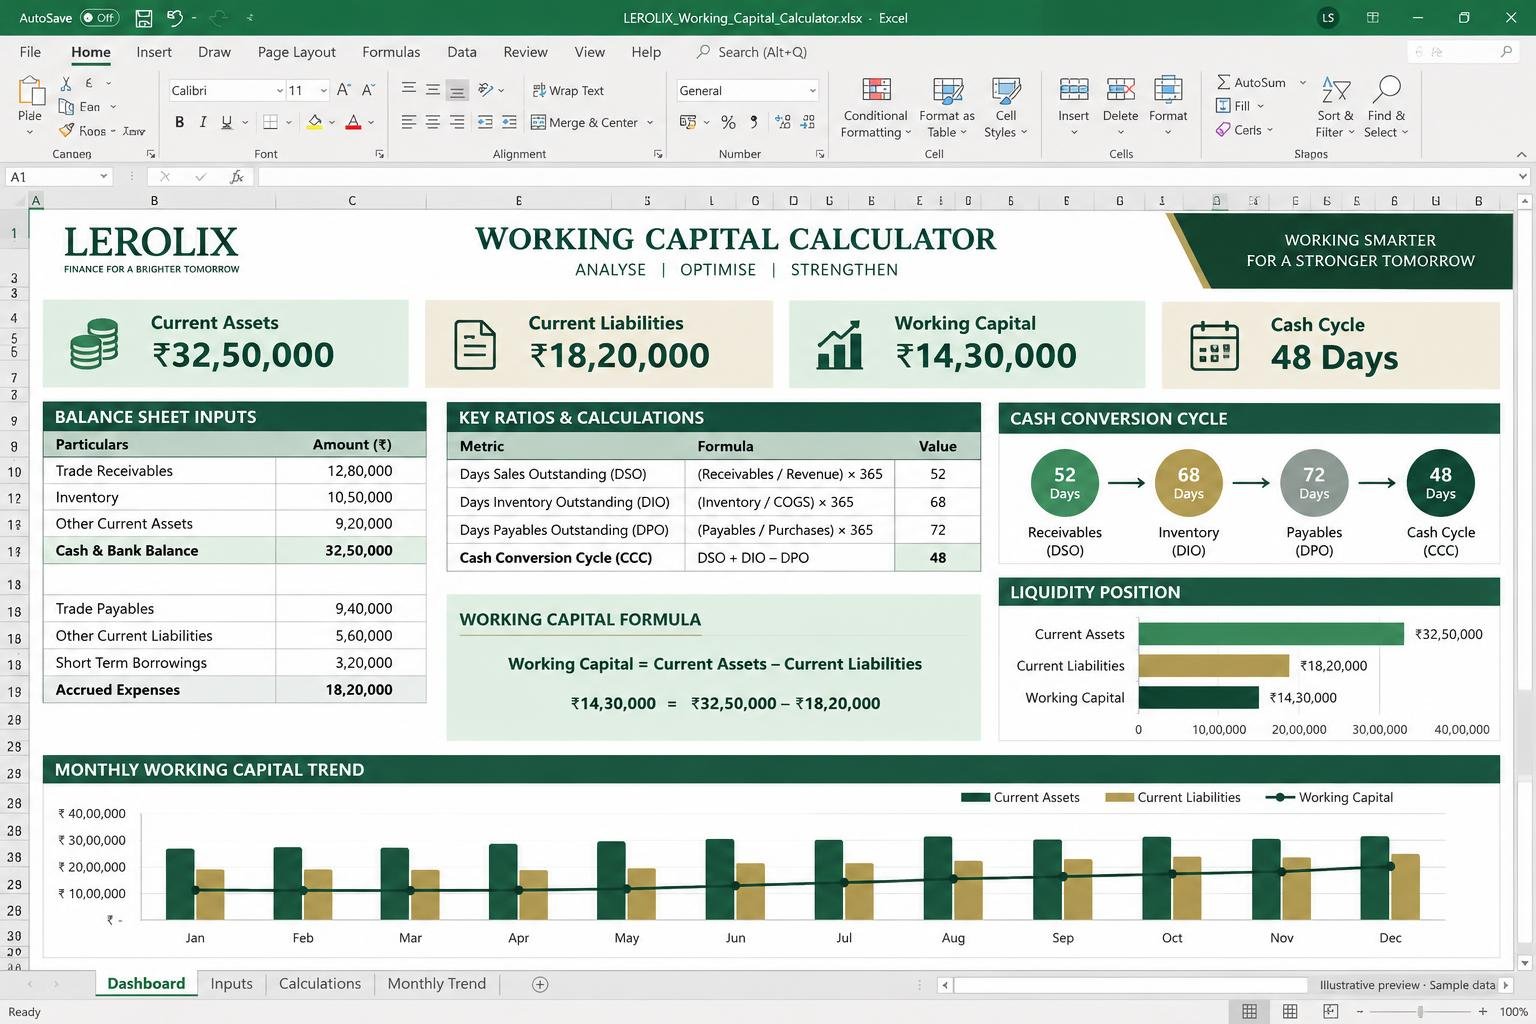1536x1024 pixels.
Task: Click the Wrap Text button
Action: (568, 90)
